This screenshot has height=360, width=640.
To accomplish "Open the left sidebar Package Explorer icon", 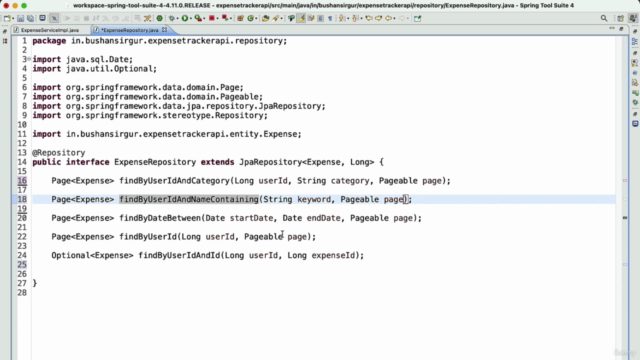I will click(x=5, y=41).
